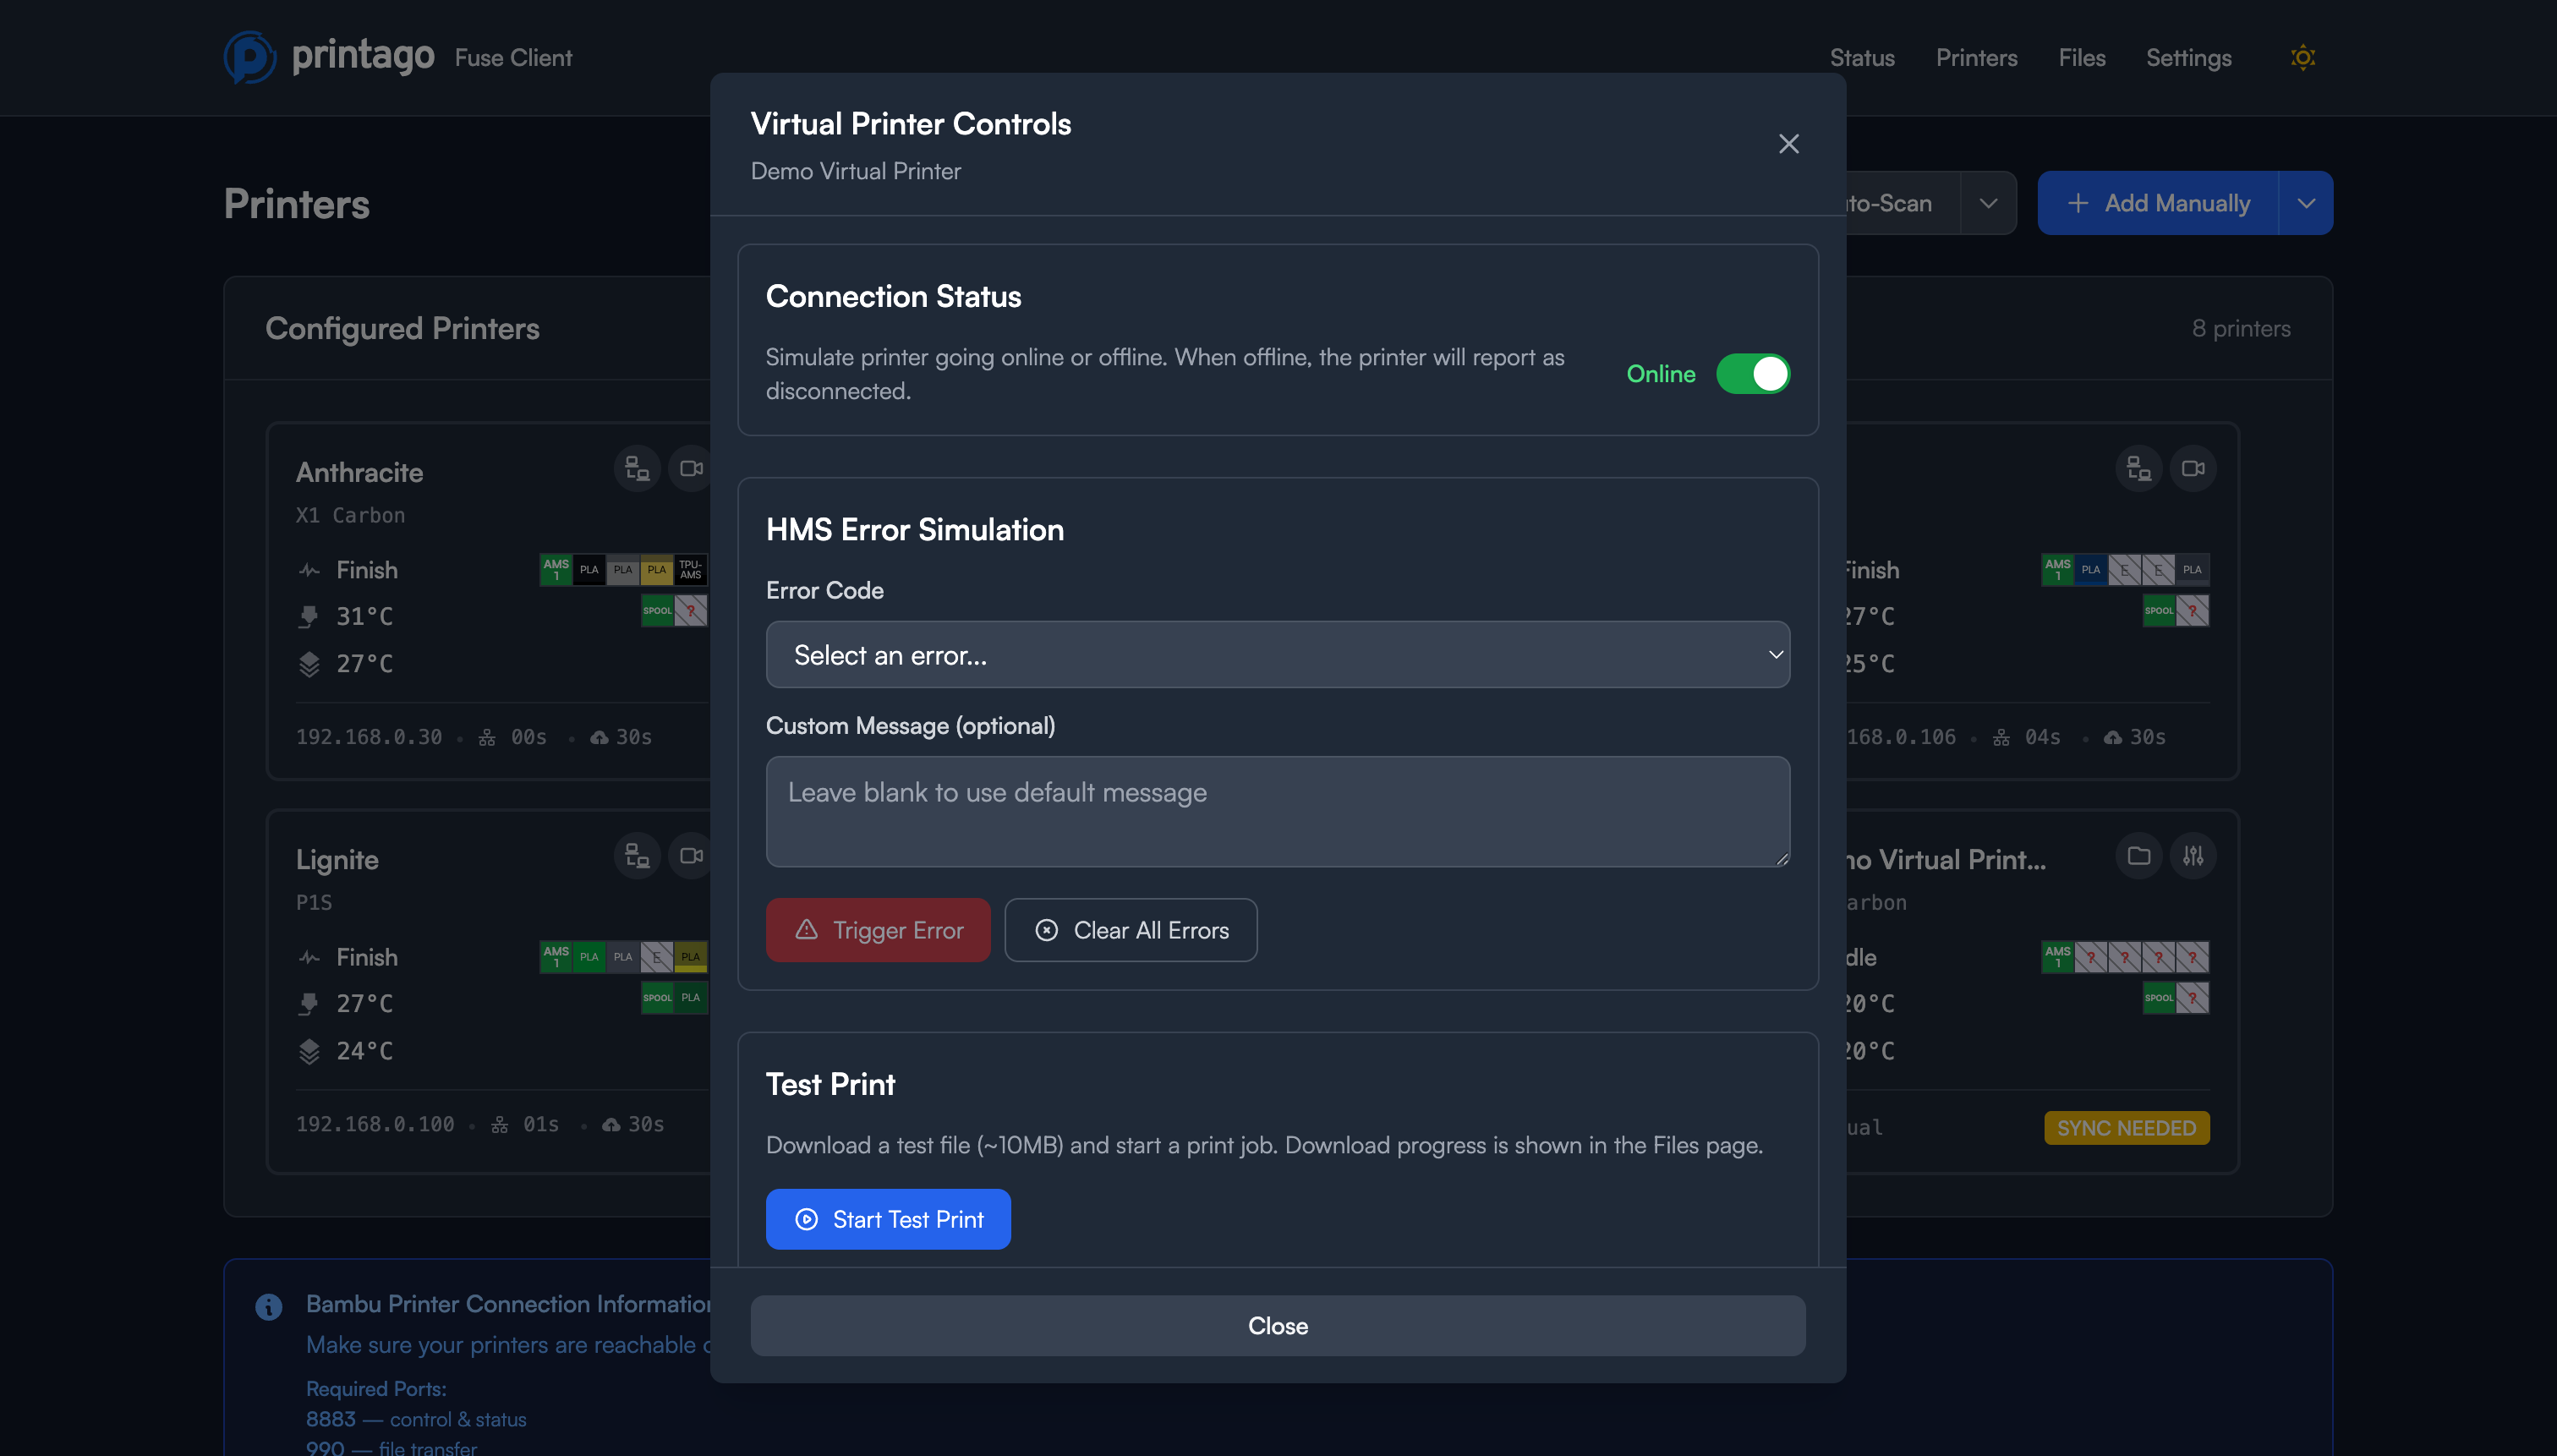The height and width of the screenshot is (1456, 2557).
Task: Click the SPOOL badge on the Lignite printer
Action: (x=657, y=997)
